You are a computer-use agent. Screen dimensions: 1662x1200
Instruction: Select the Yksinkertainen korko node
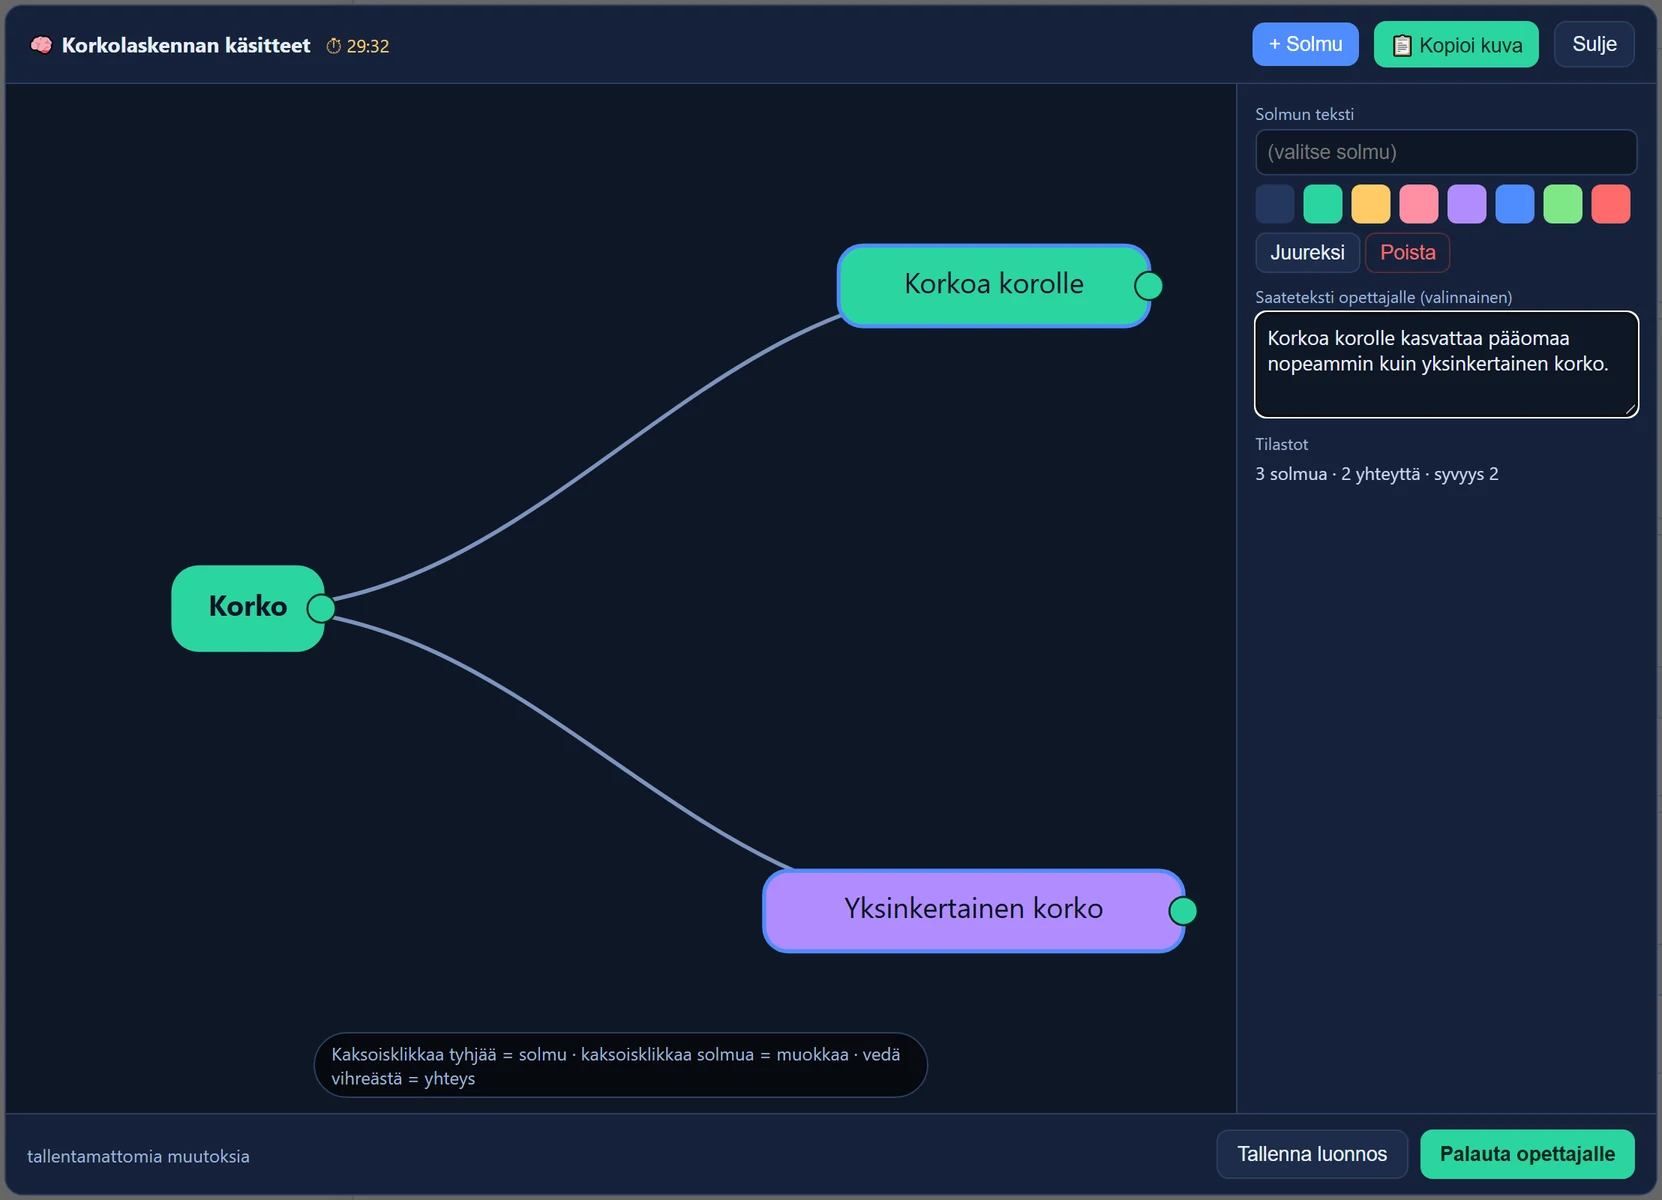(973, 911)
